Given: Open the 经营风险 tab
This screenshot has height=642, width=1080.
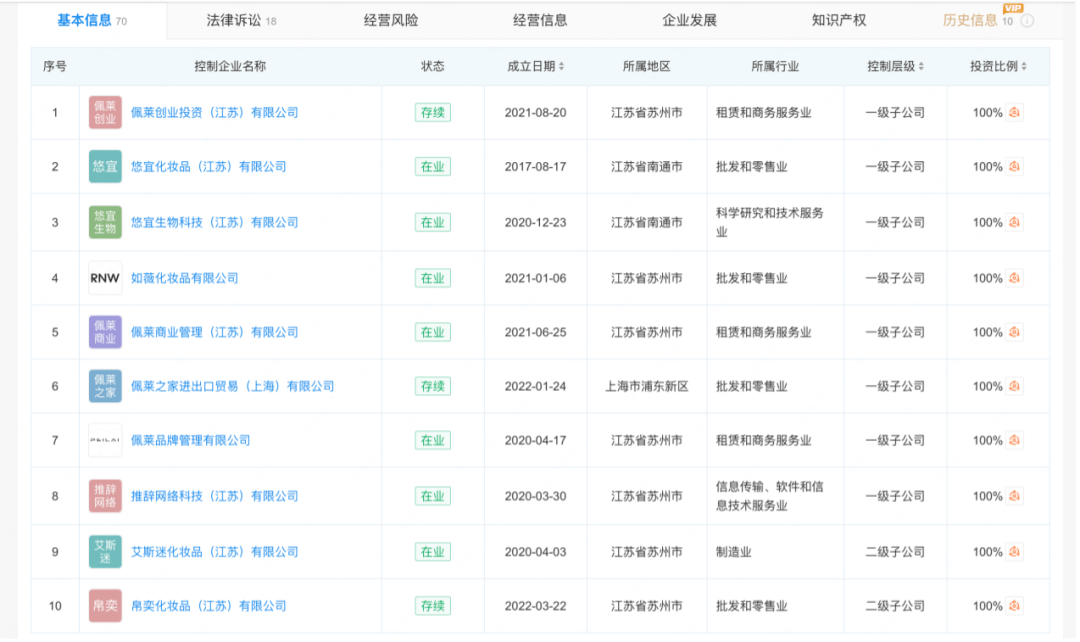Looking at the screenshot, I should [x=391, y=21].
